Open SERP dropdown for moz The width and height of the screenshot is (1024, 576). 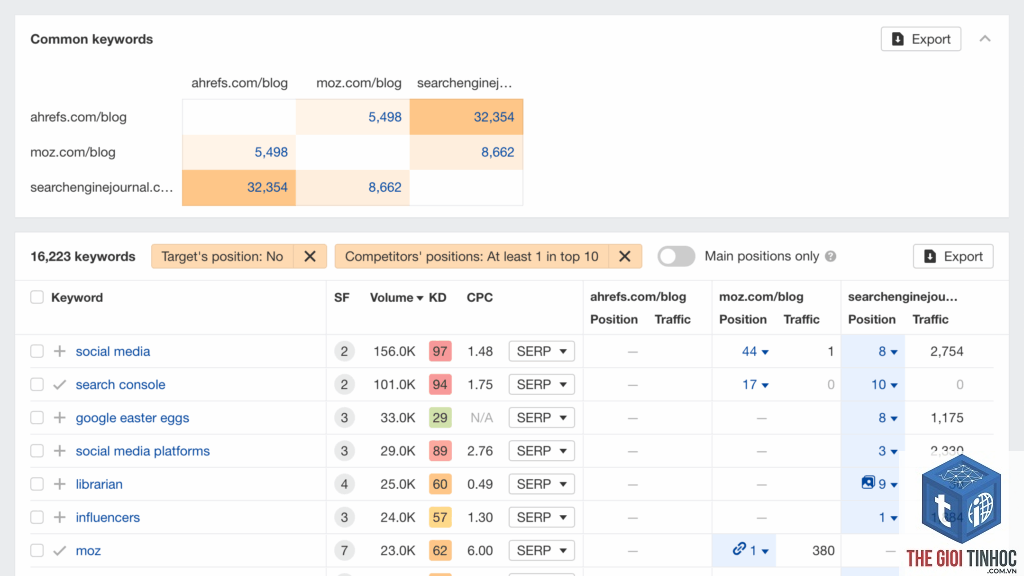(x=541, y=551)
